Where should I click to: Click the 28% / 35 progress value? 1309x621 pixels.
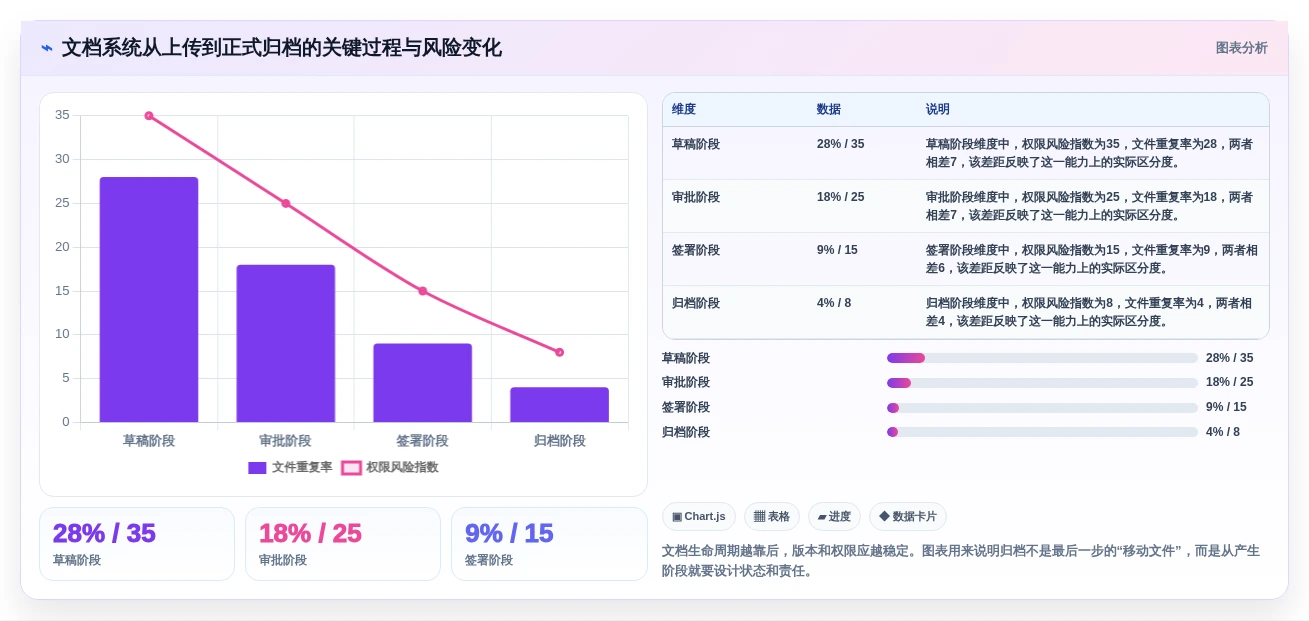[1230, 358]
